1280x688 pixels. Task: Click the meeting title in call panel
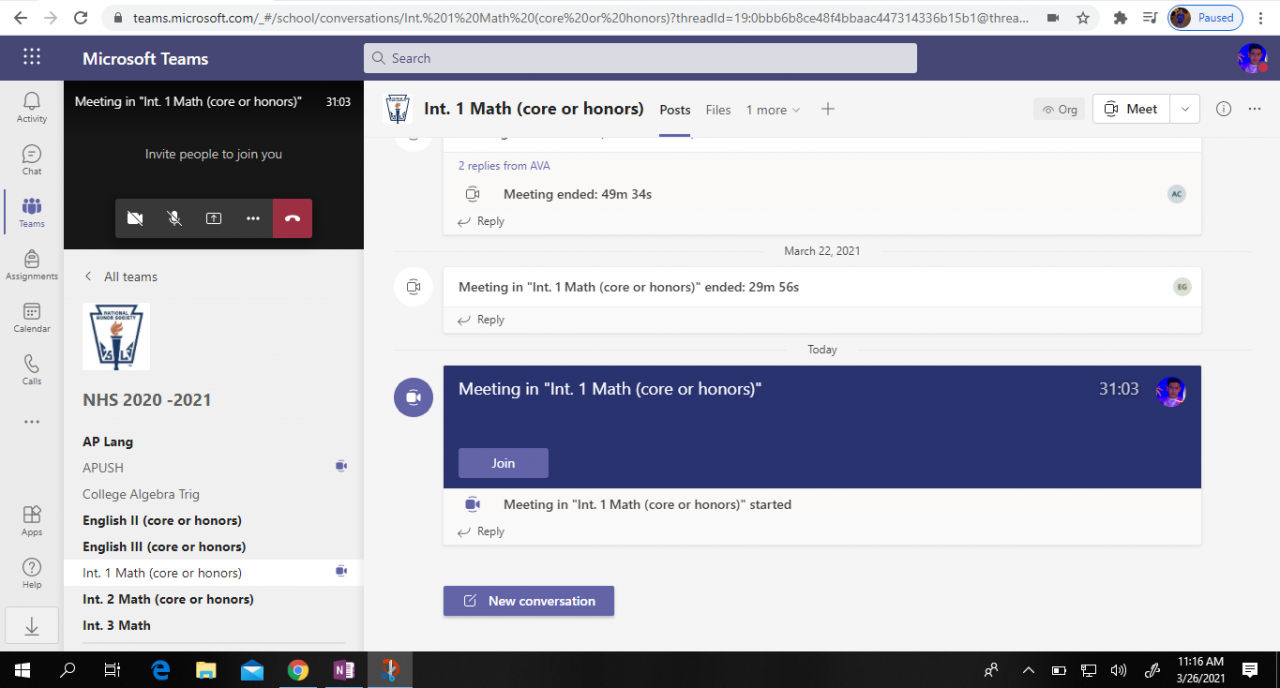coord(188,102)
